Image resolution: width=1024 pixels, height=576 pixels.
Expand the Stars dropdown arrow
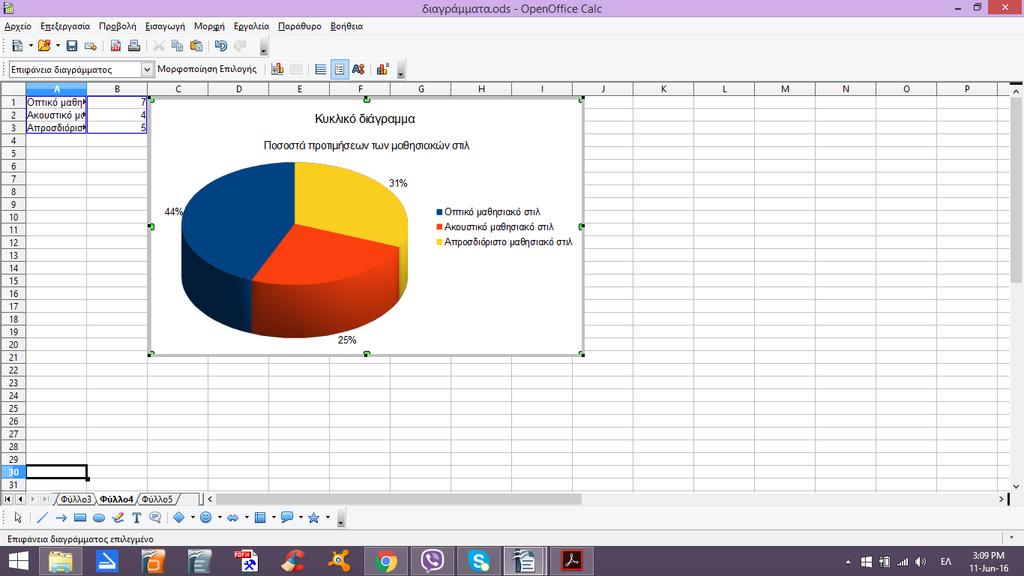[328, 518]
